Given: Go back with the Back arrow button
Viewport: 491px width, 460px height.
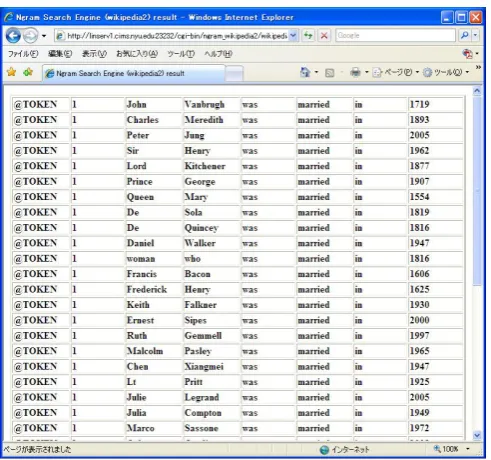Looking at the screenshot, I should (x=13, y=36).
